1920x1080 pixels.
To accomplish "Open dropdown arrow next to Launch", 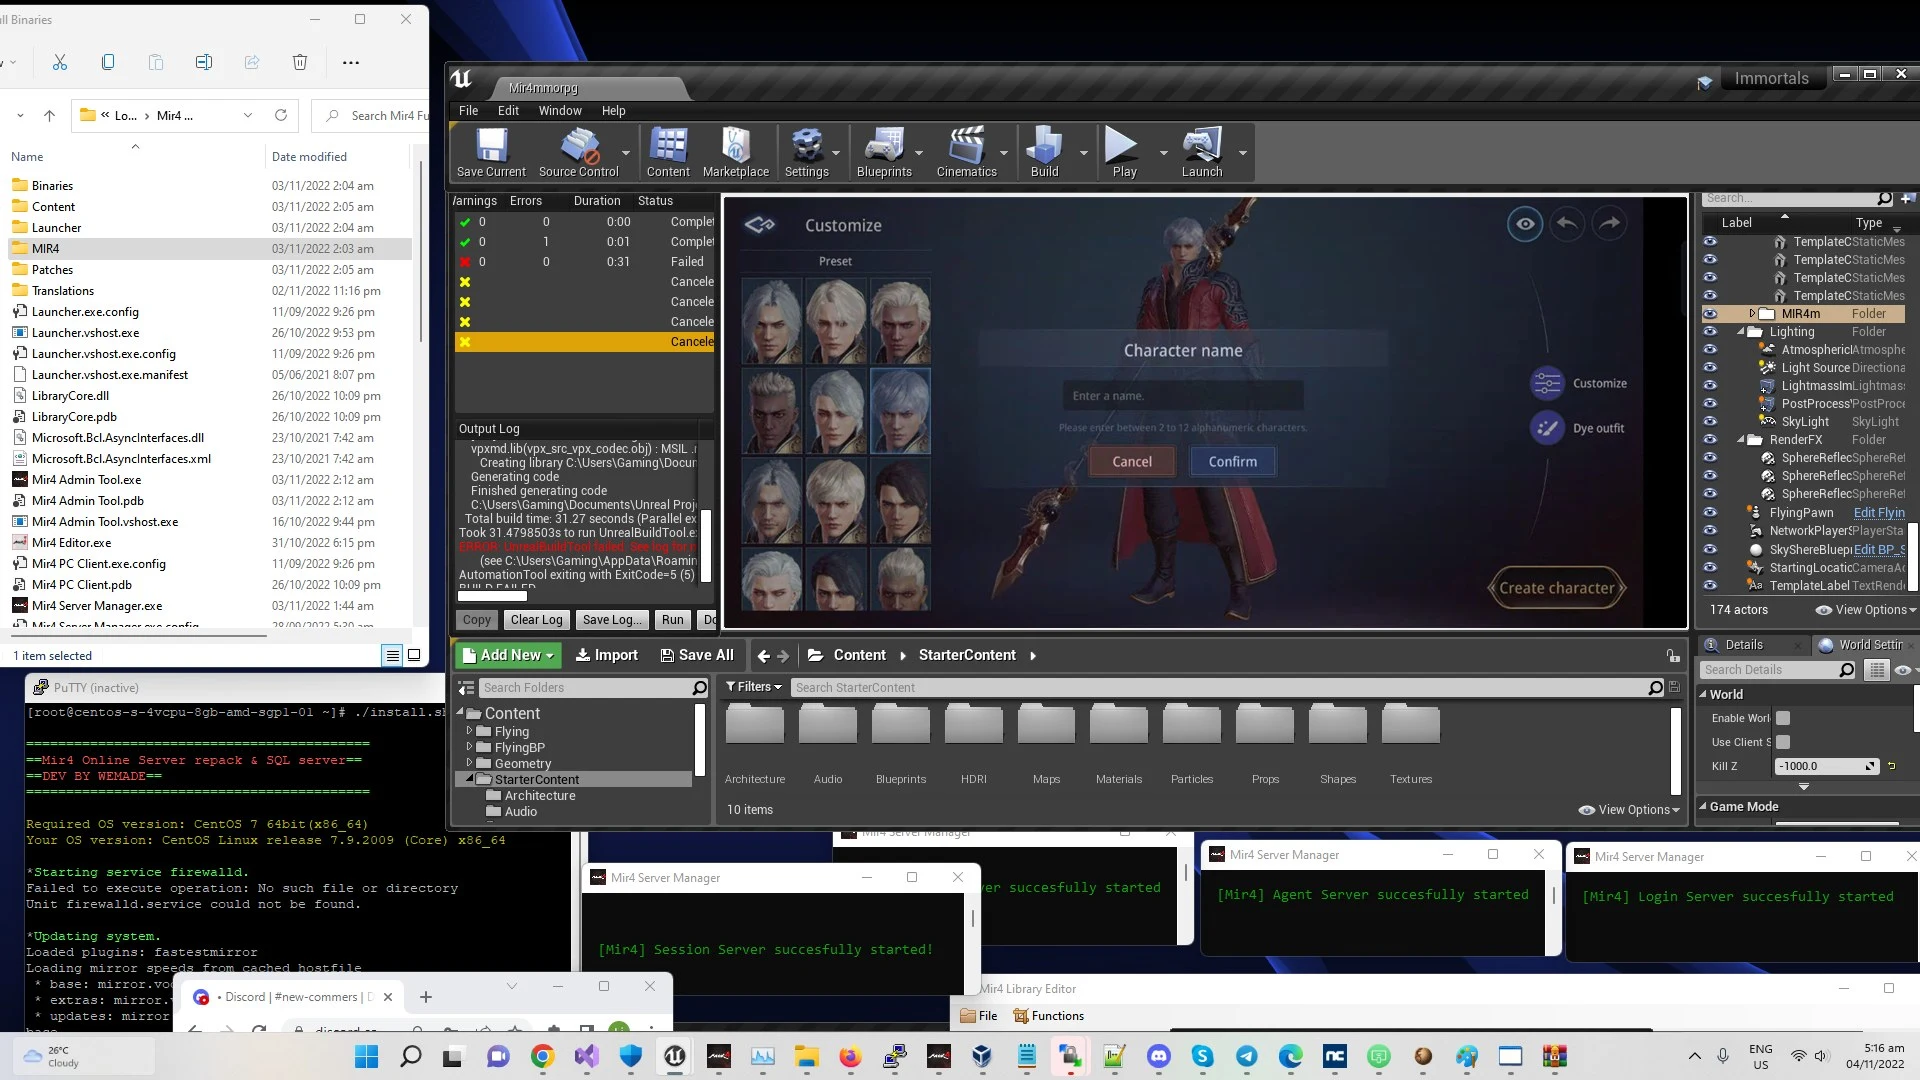I will coord(1242,153).
